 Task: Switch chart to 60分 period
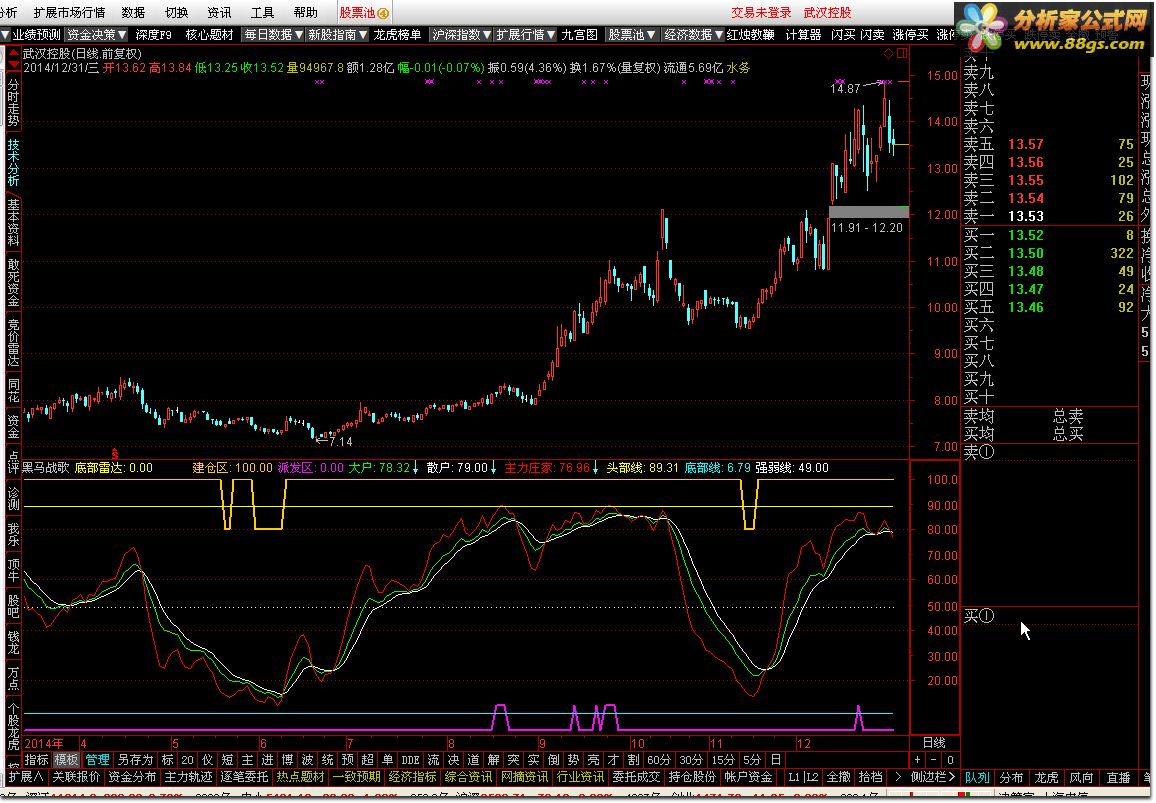pos(658,759)
